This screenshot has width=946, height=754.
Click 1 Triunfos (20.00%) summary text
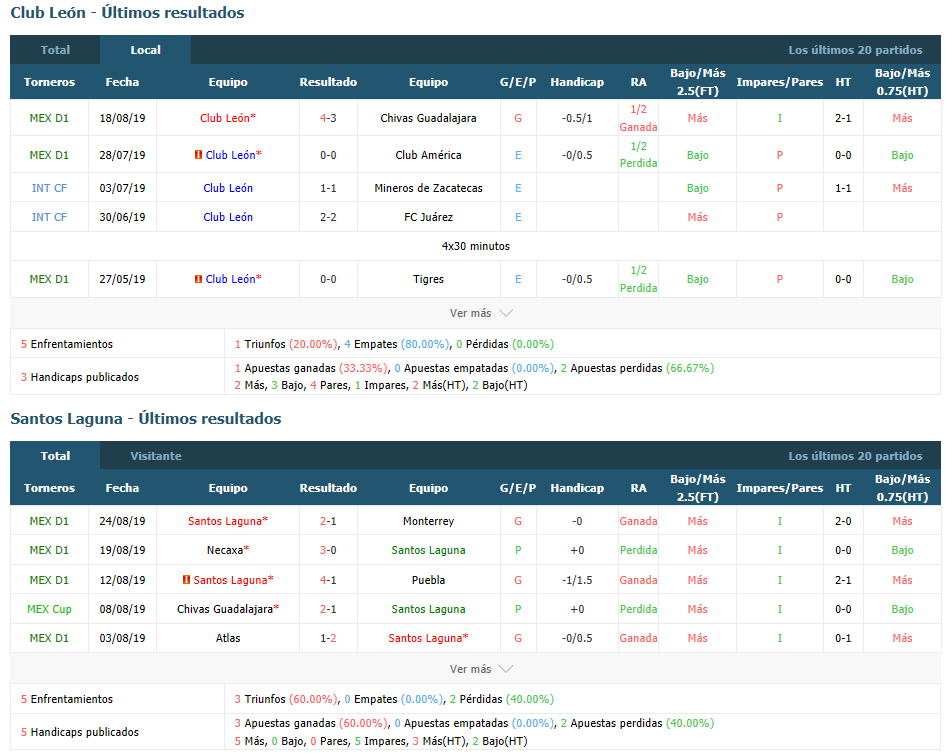(x=285, y=344)
